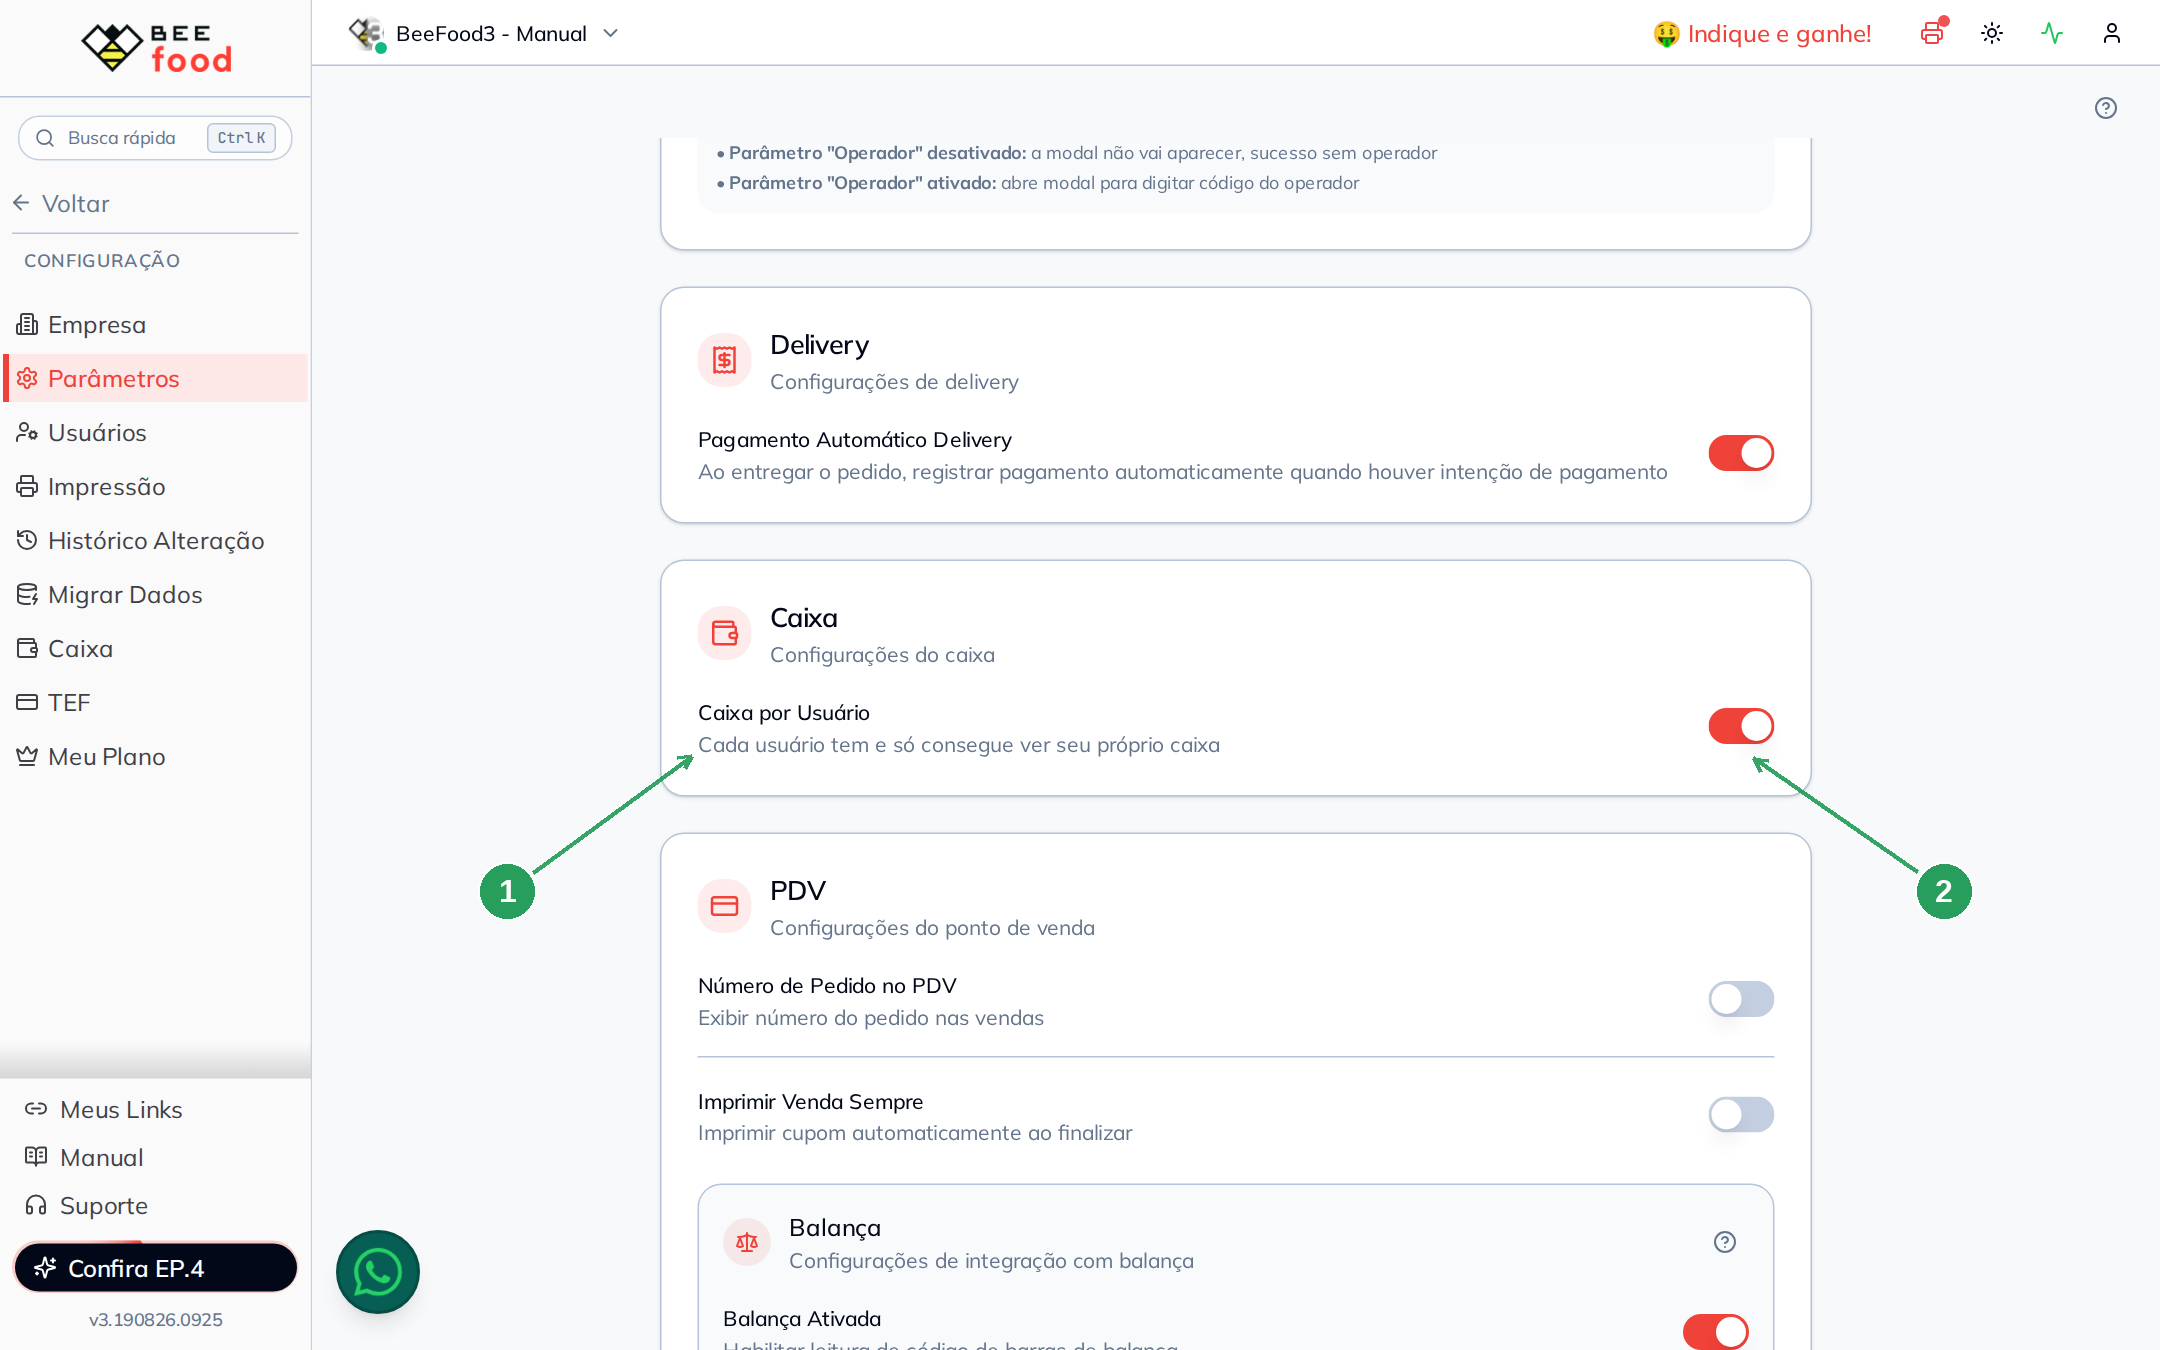Click the page help question icon

(x=2106, y=108)
